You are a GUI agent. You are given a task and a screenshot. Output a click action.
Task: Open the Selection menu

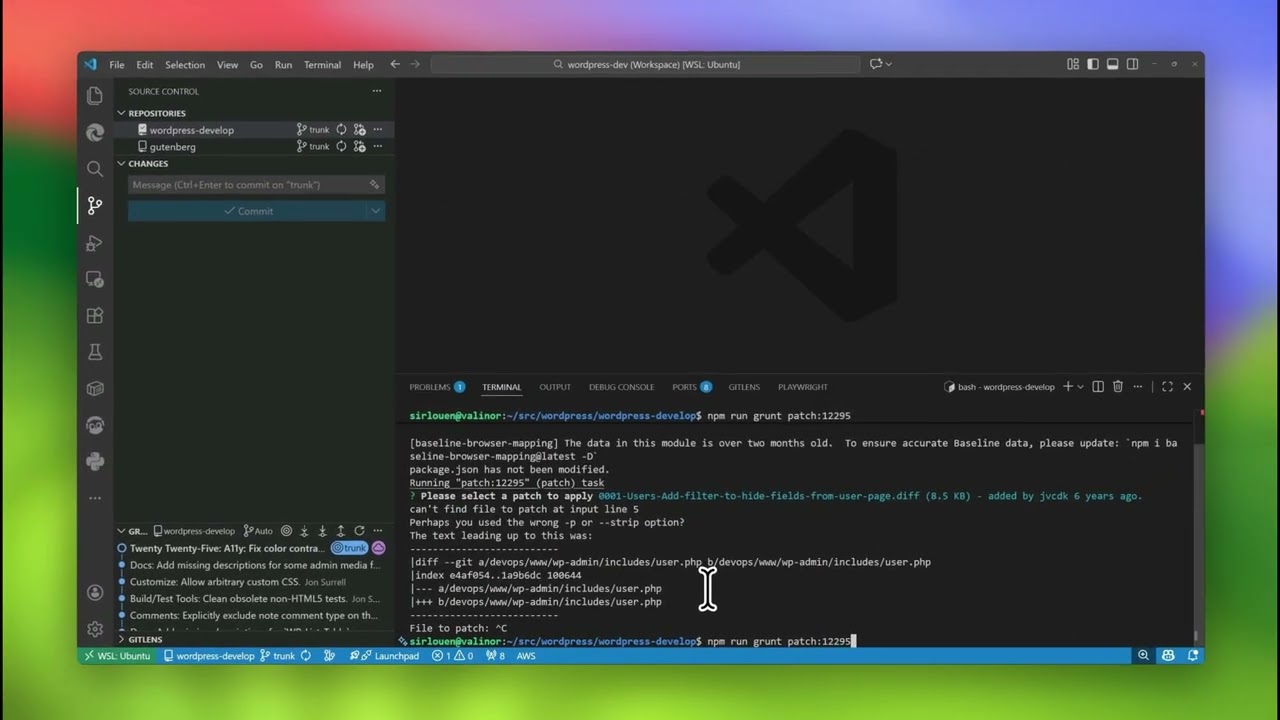tap(185, 65)
